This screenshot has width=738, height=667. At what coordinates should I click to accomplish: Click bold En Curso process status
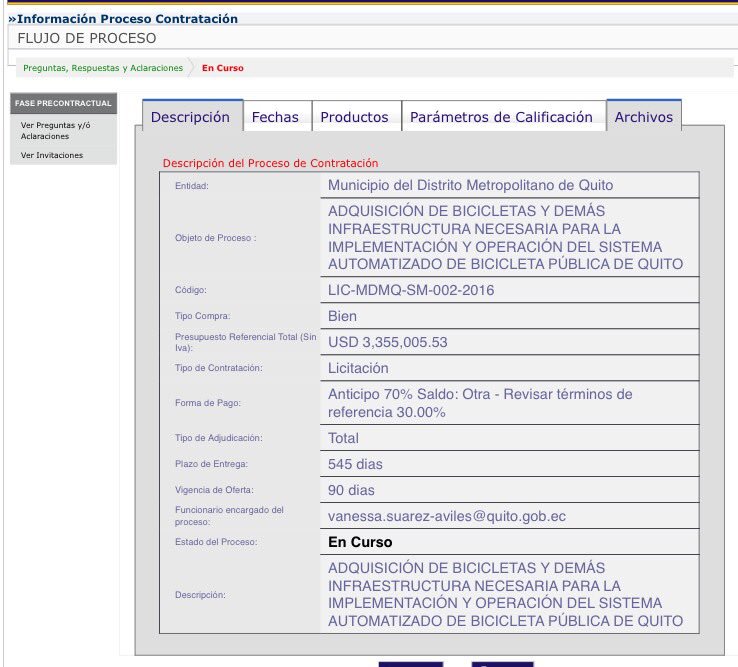(x=360, y=542)
